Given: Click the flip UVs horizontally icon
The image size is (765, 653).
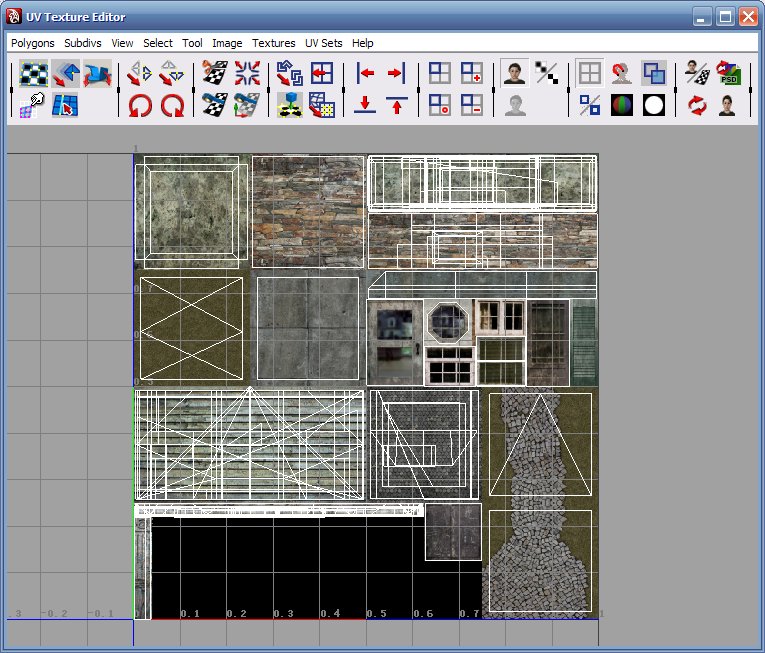Looking at the screenshot, I should [x=140, y=73].
